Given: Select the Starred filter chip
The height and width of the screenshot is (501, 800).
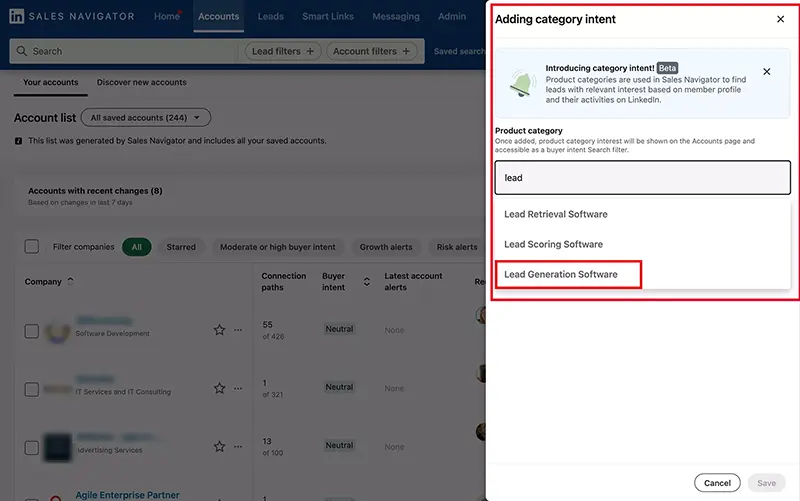Looking at the screenshot, I should pos(181,247).
